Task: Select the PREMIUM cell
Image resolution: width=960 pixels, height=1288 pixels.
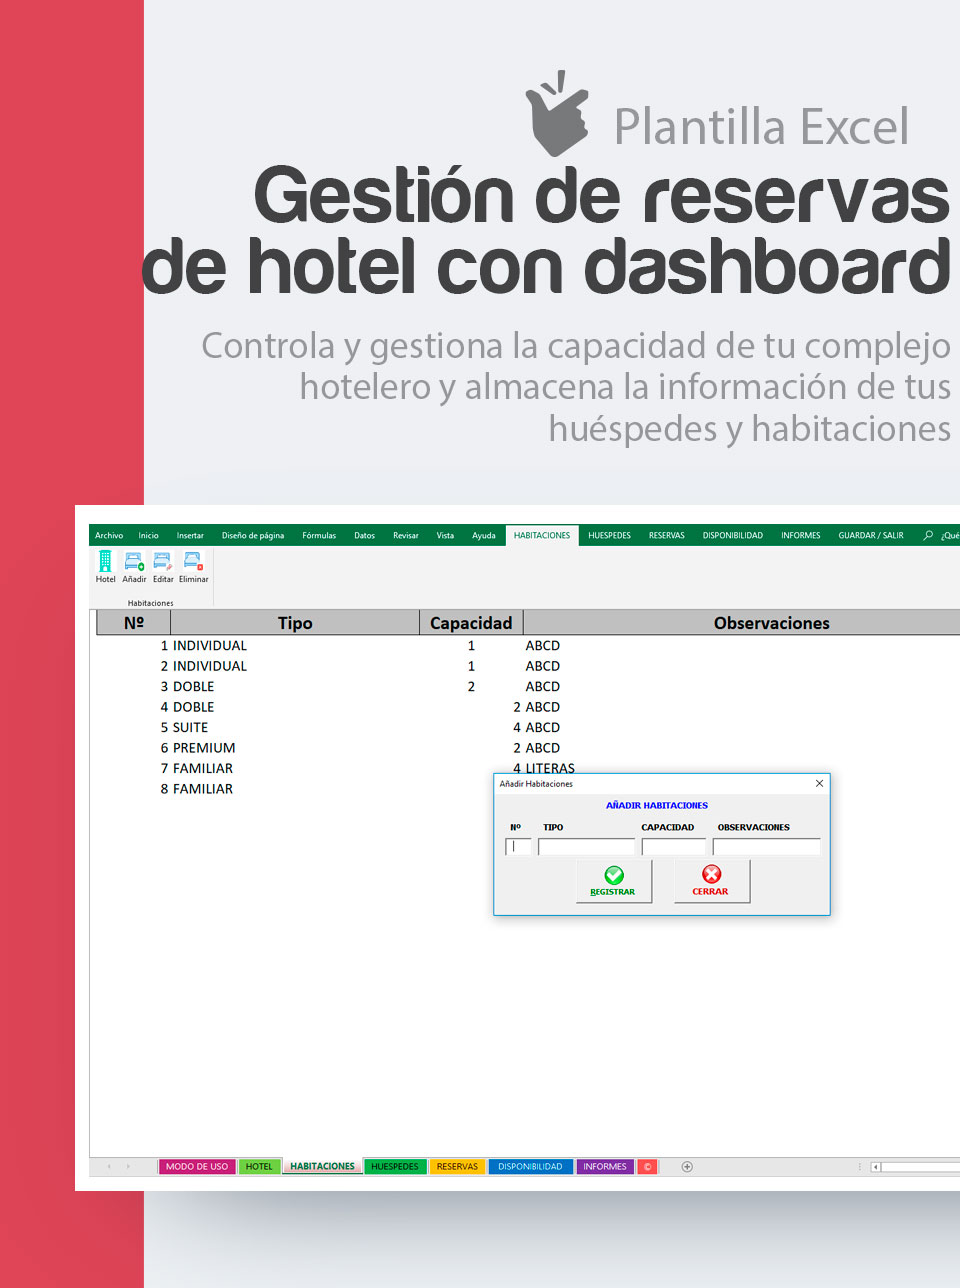Action: click(204, 748)
